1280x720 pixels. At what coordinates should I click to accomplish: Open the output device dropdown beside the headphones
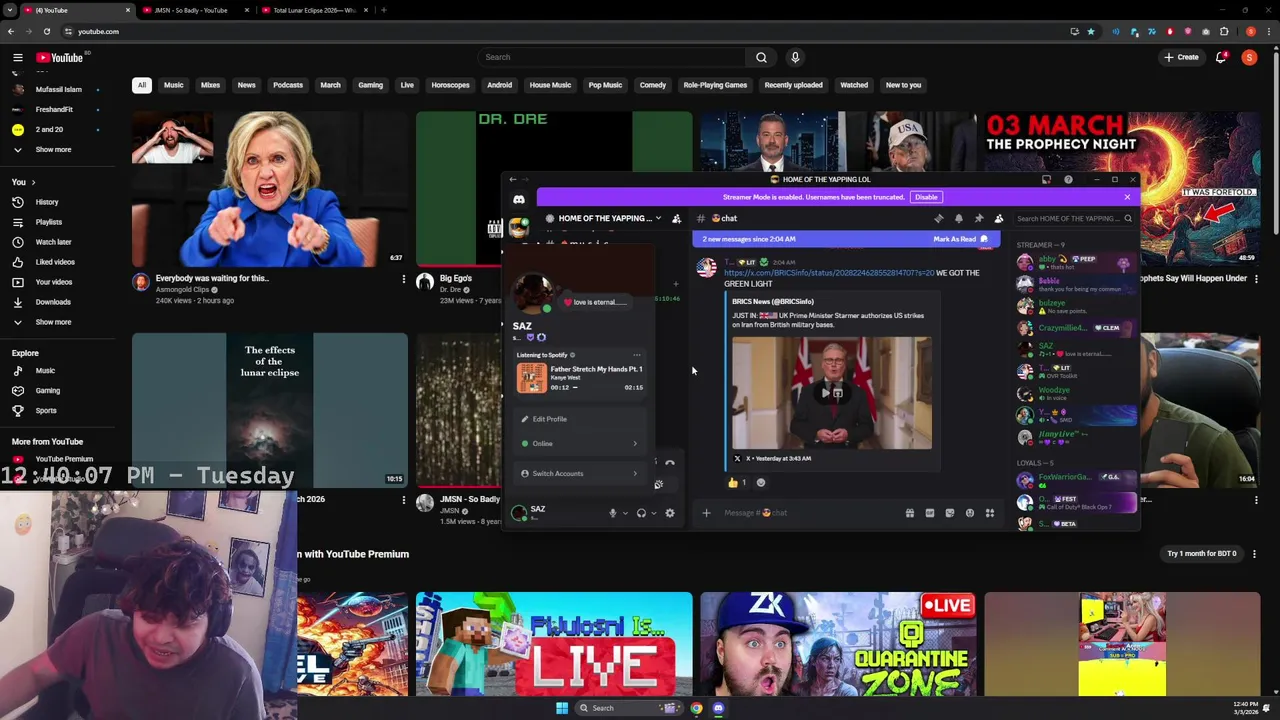654,513
